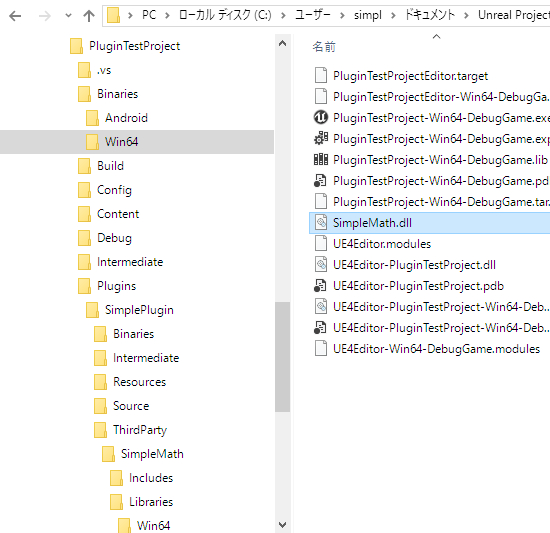Click icon of UE4Editor-PluginTestProject.pdb
550x533 pixels.
tap(321, 286)
